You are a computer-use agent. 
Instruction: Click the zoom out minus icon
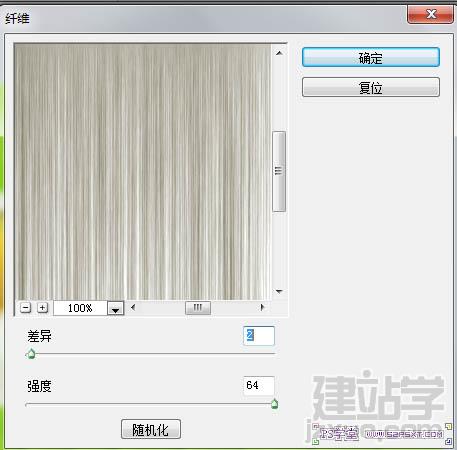(x=25, y=307)
